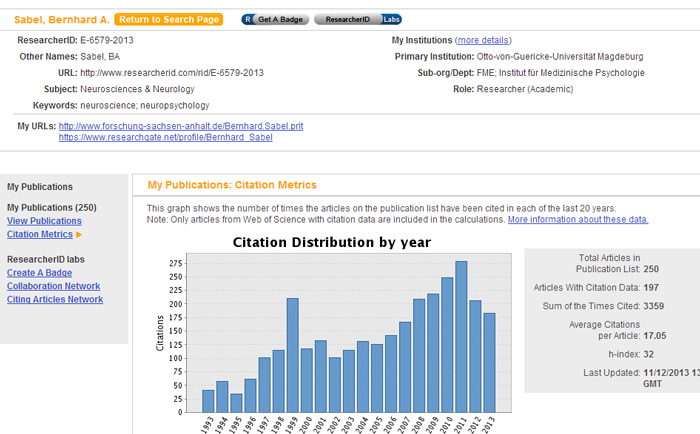Screen dimensions: 700x434
Task: Select the ResearcherID value E-6579-2013
Action: (107, 40)
